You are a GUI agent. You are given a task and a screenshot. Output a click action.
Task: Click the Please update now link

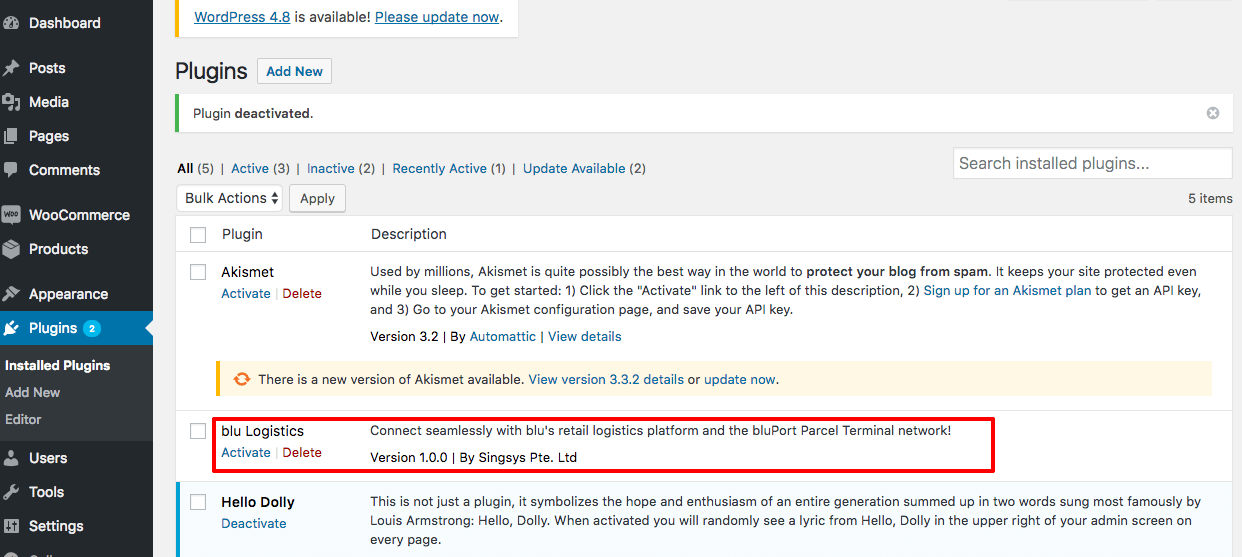(436, 17)
